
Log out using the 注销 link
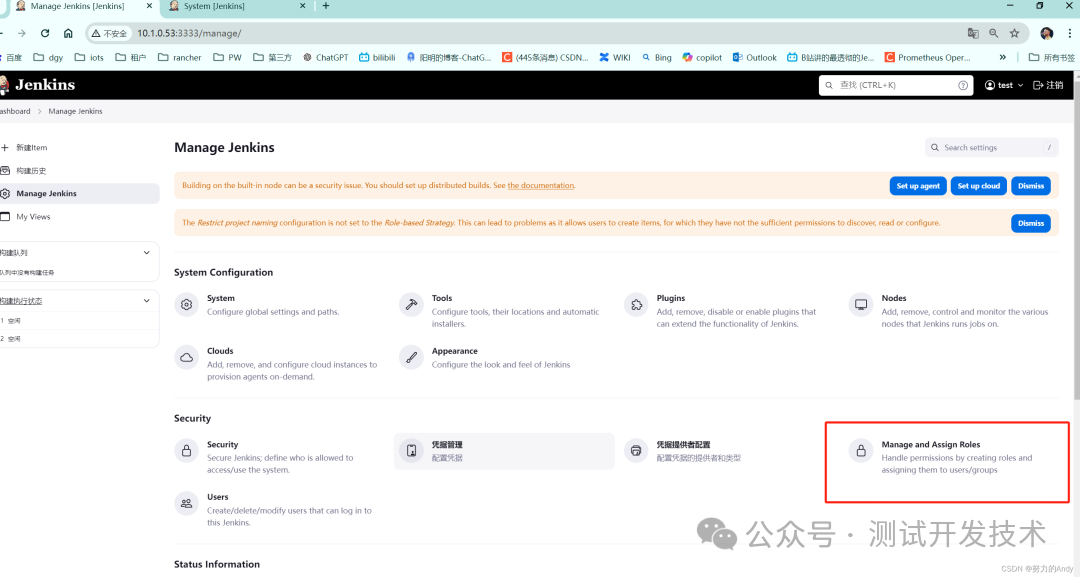coord(1048,85)
